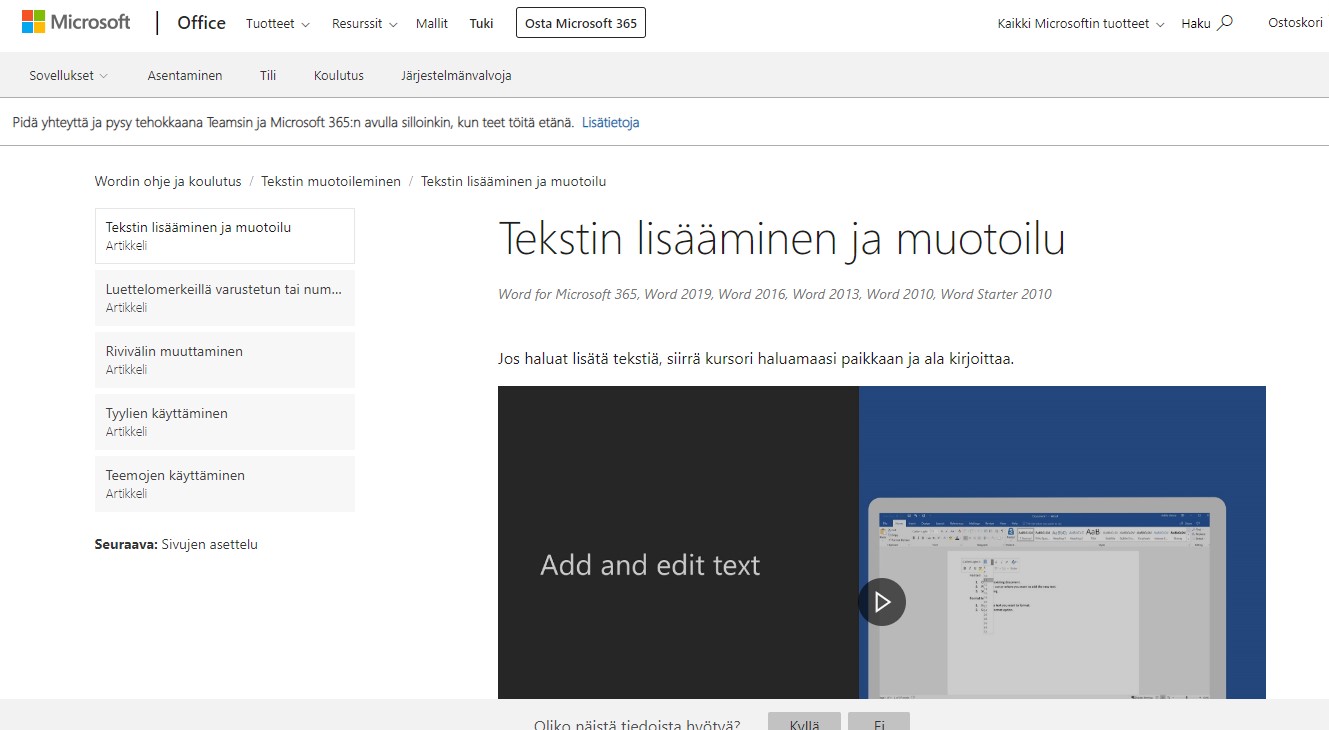Click the Word versions applies-to text

(775, 294)
